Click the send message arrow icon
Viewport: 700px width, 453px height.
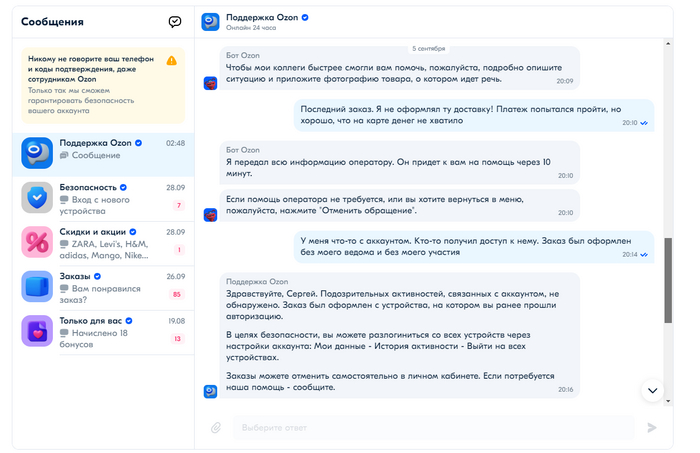pyautogui.click(x=652, y=428)
